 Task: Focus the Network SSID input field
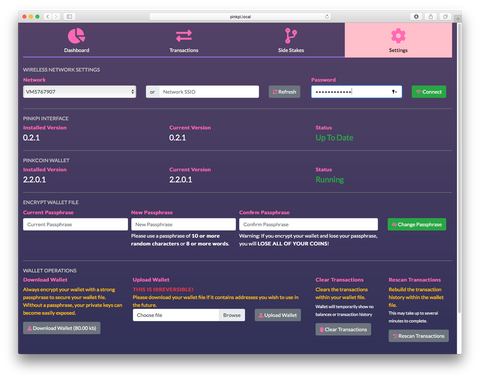[209, 92]
